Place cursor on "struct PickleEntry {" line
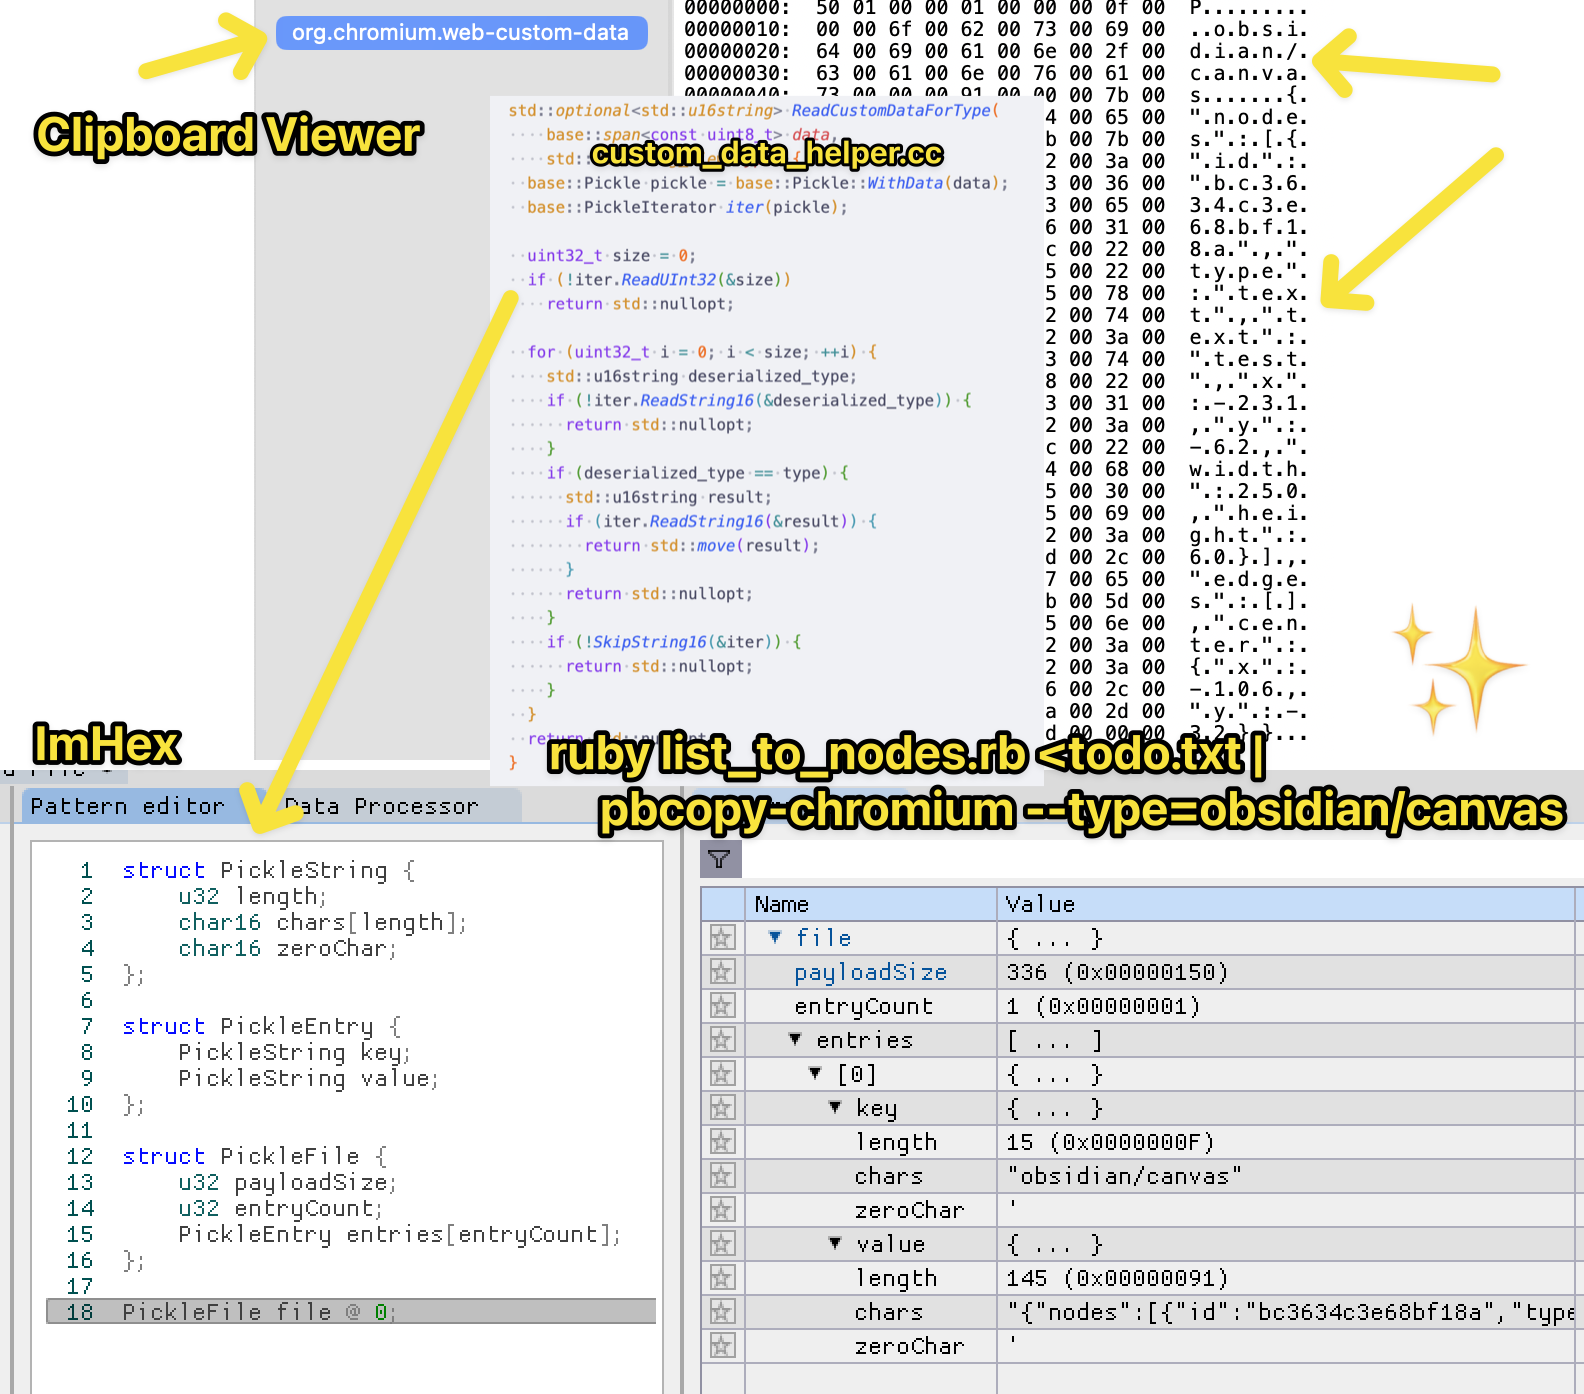This screenshot has height=1394, width=1584. click(x=261, y=1026)
